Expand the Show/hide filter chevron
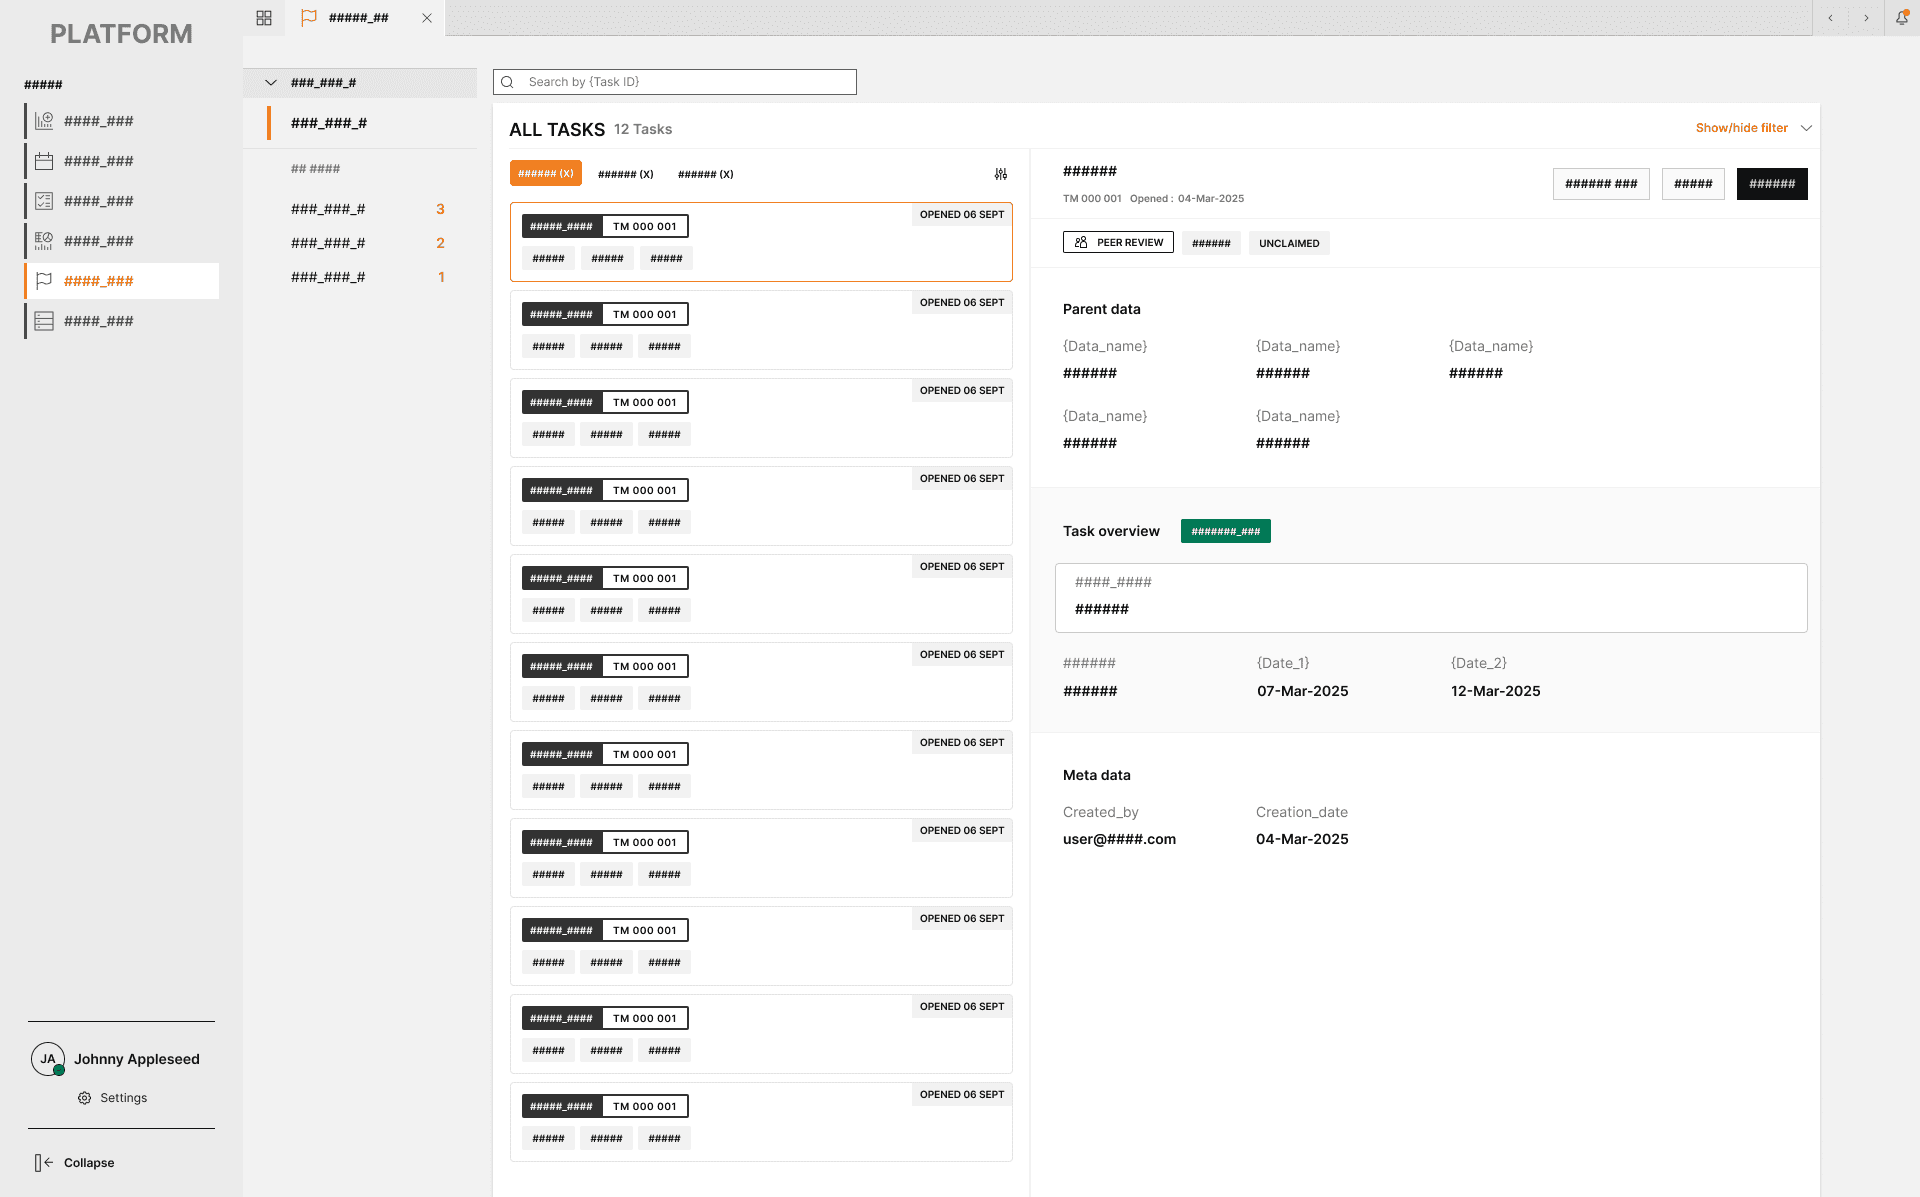 [x=1806, y=128]
